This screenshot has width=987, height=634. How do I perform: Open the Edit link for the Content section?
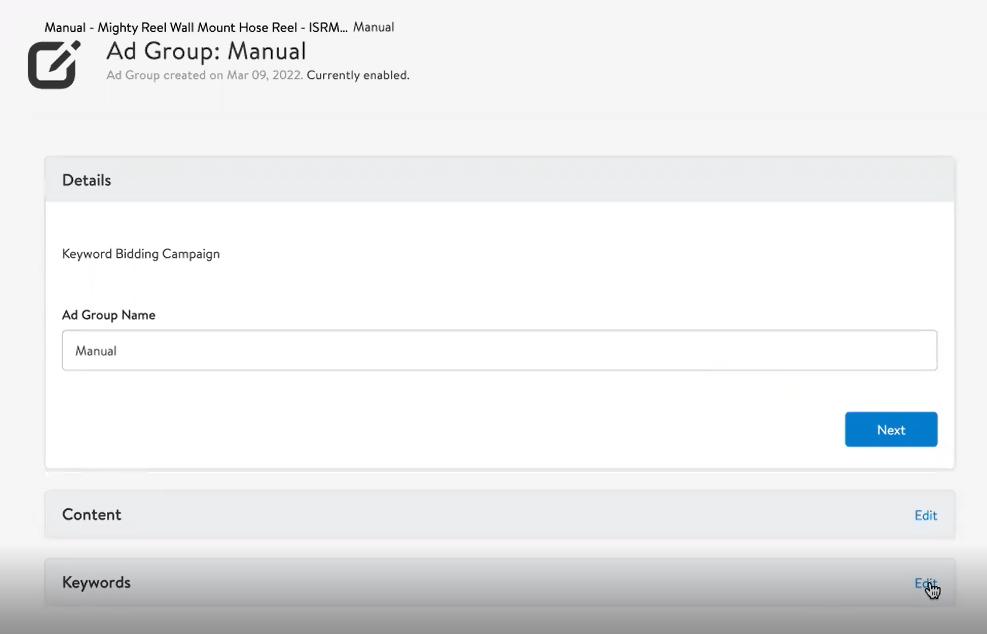(924, 515)
